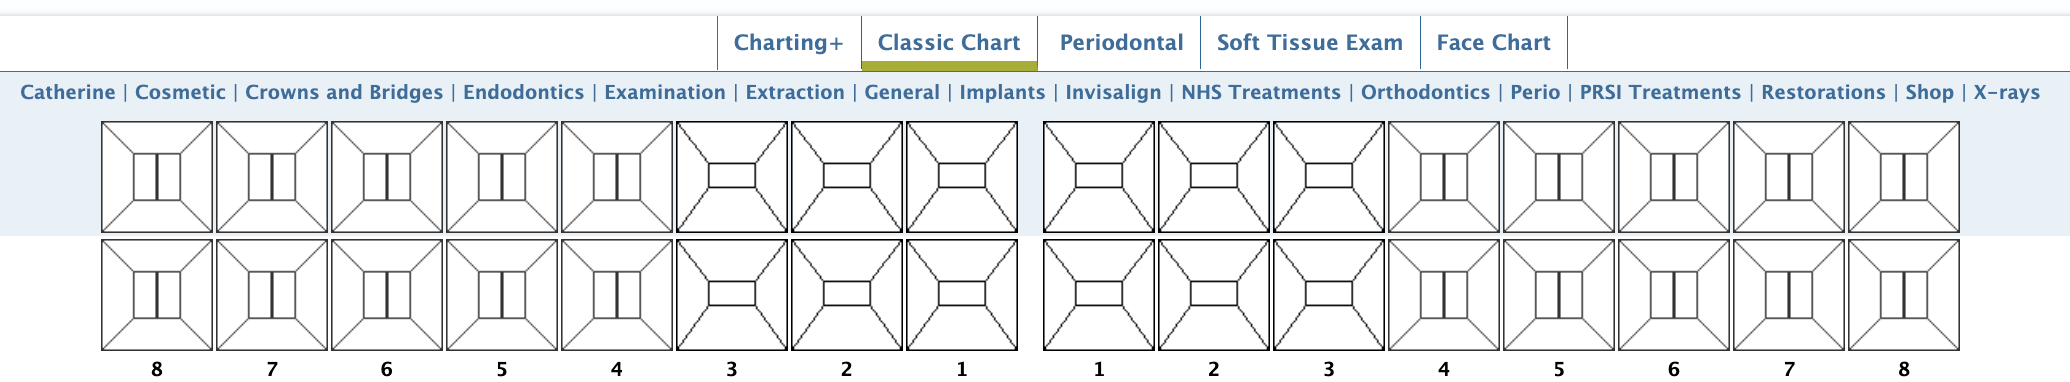Select upper left tooth 8 icon
This screenshot has width=2070, height=382.
[1904, 177]
